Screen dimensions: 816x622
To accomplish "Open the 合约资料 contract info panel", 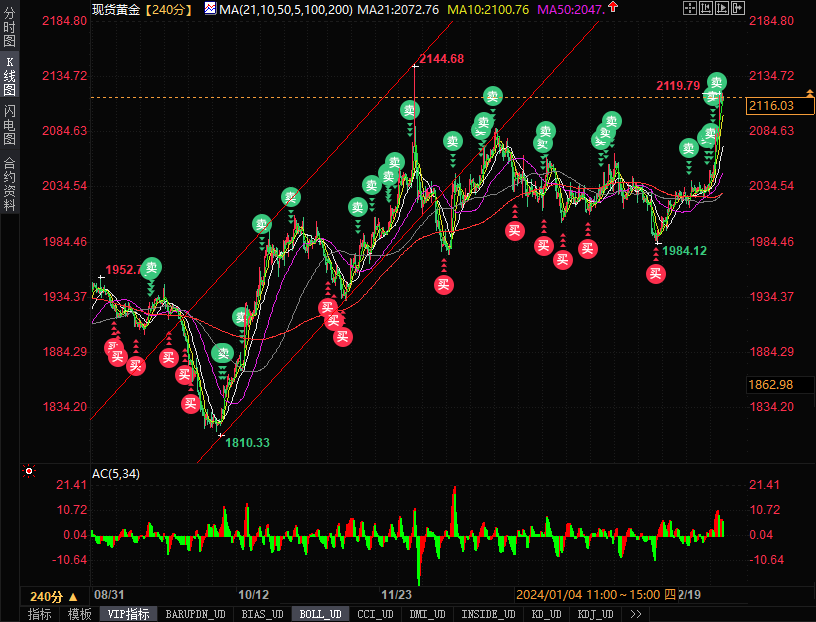I will point(9,183).
